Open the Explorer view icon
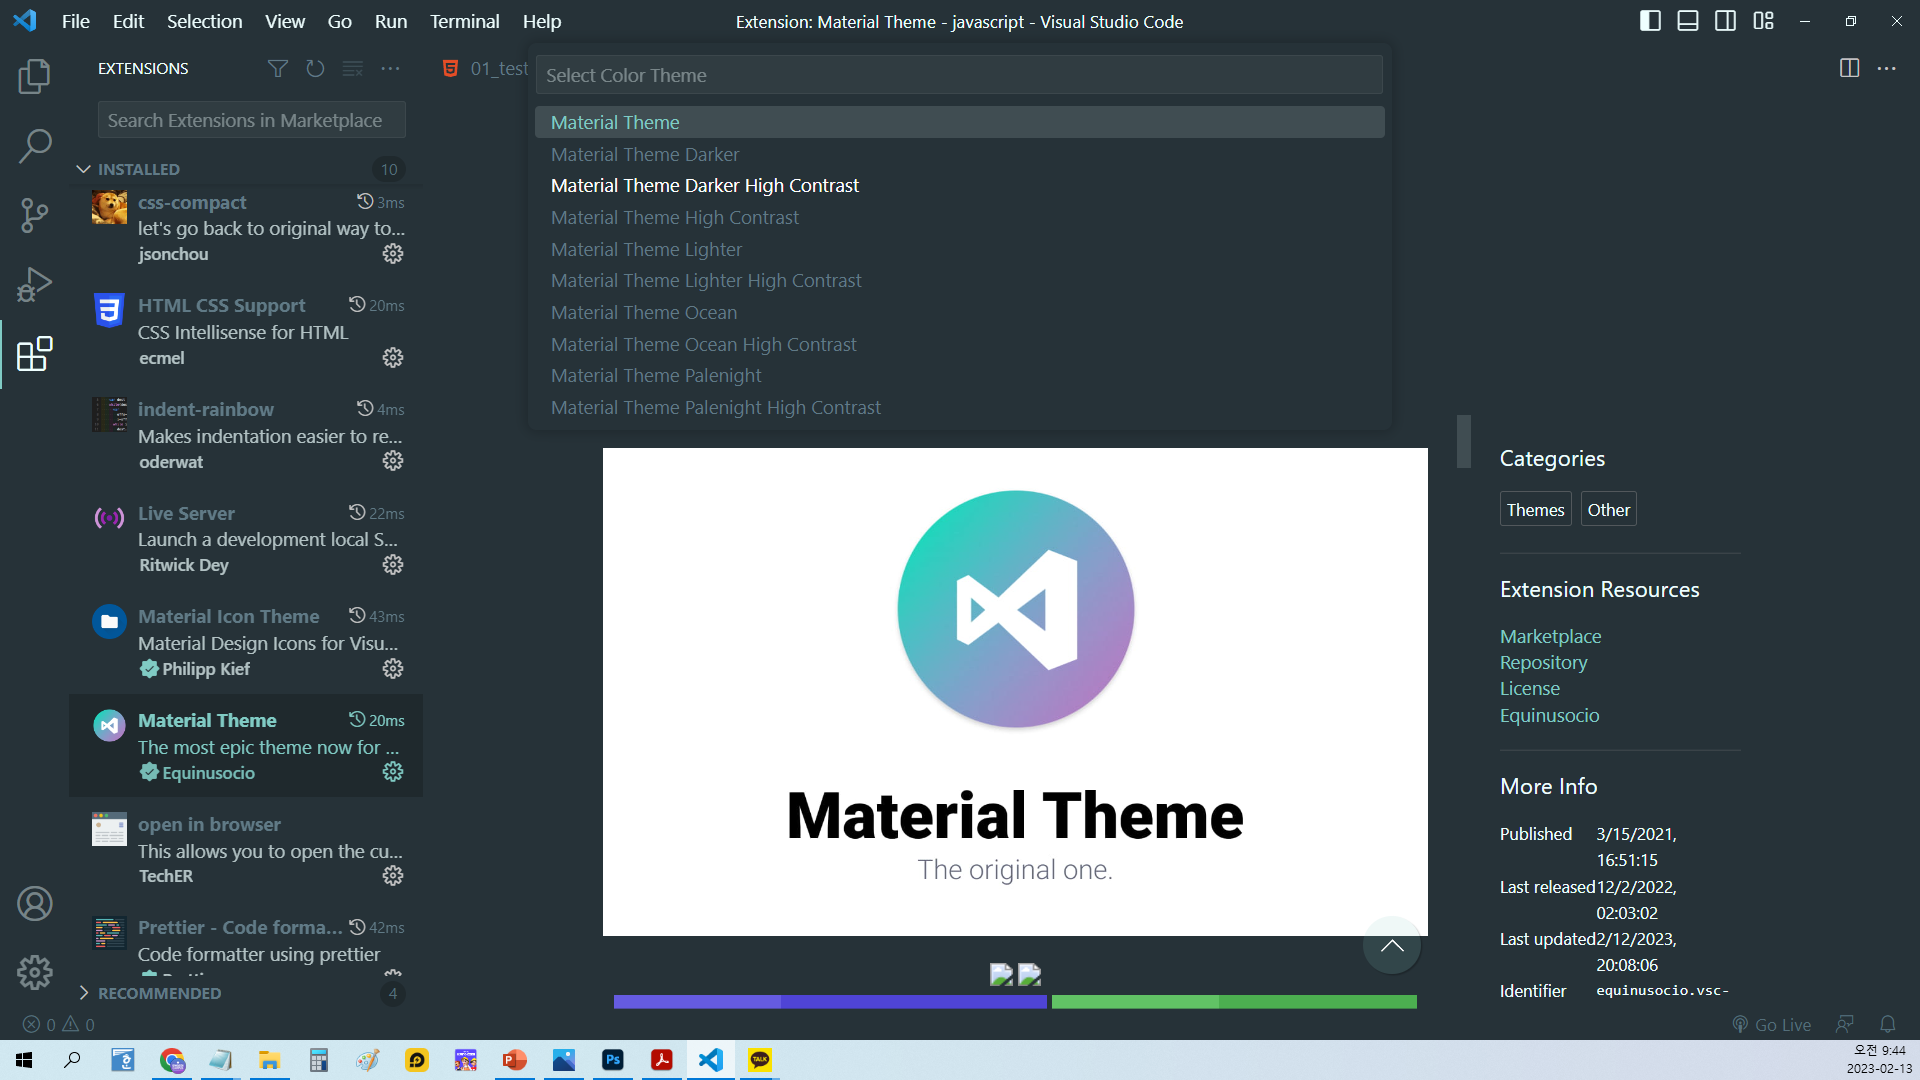This screenshot has height=1080, width=1920. pyautogui.click(x=34, y=77)
